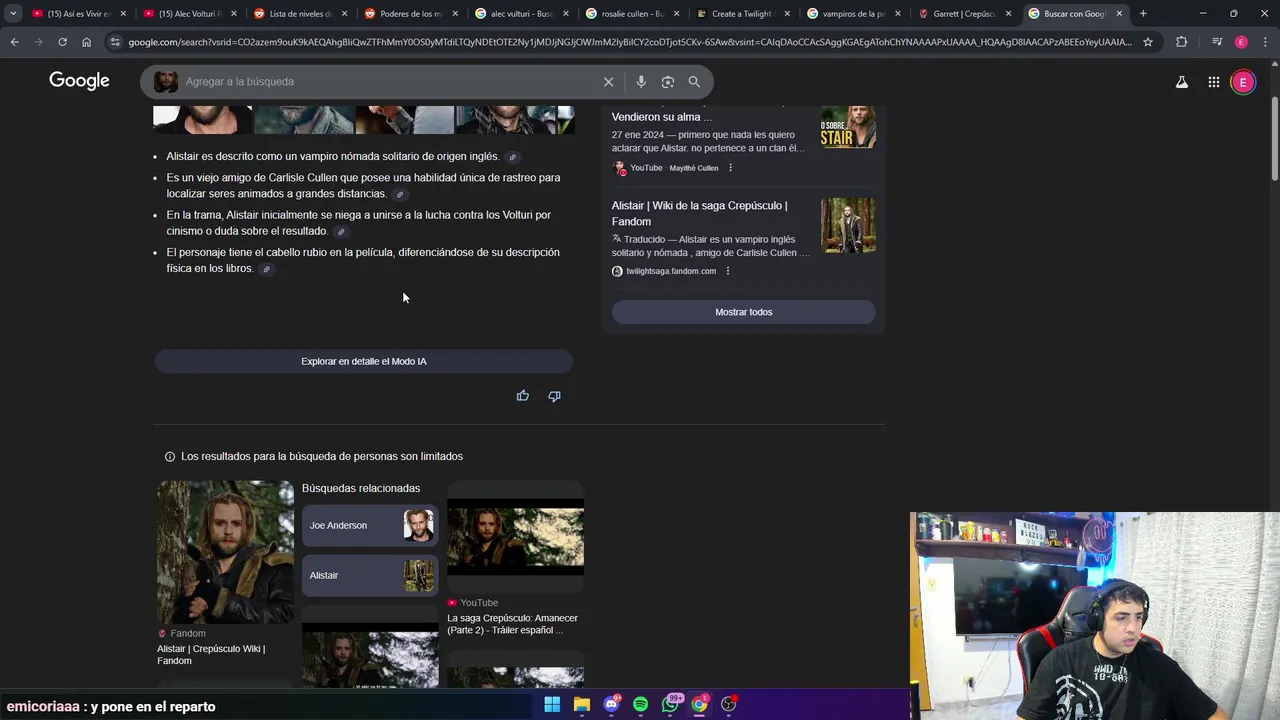Start voice search with the microphone icon
Screen dimensions: 1280x720
click(x=641, y=82)
